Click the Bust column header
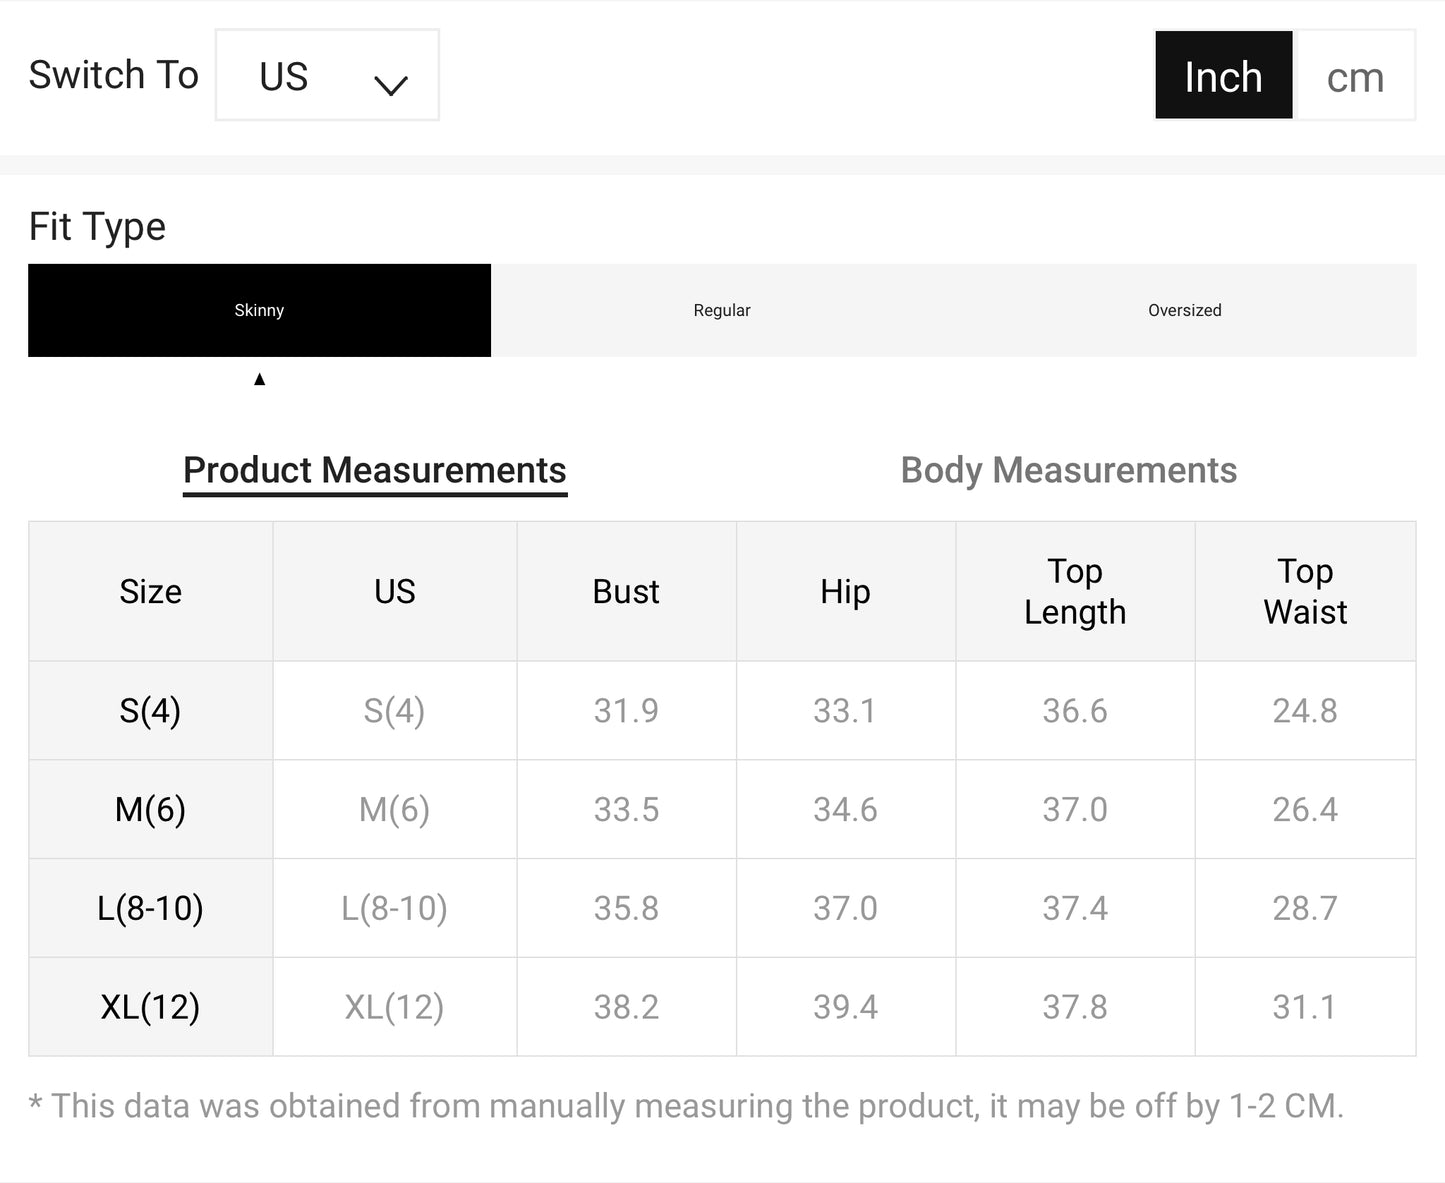 tap(626, 591)
